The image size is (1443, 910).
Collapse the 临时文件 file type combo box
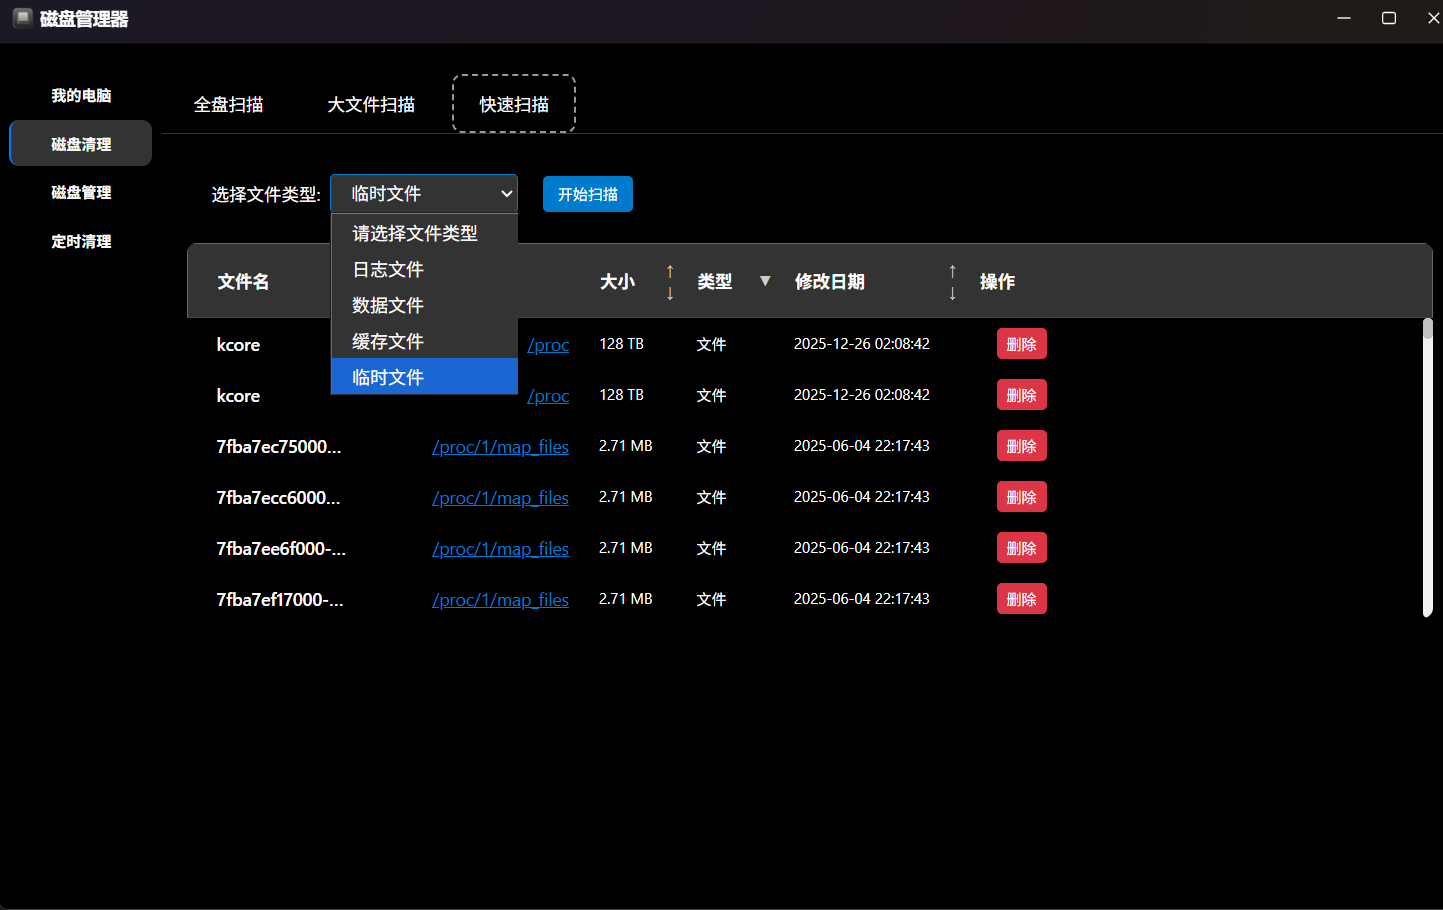pos(424,194)
